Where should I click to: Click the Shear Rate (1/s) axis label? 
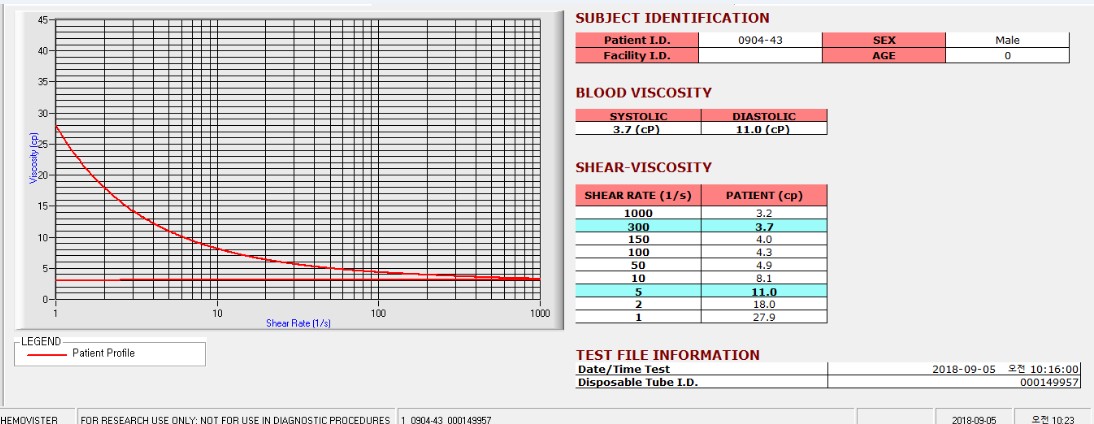click(298, 324)
